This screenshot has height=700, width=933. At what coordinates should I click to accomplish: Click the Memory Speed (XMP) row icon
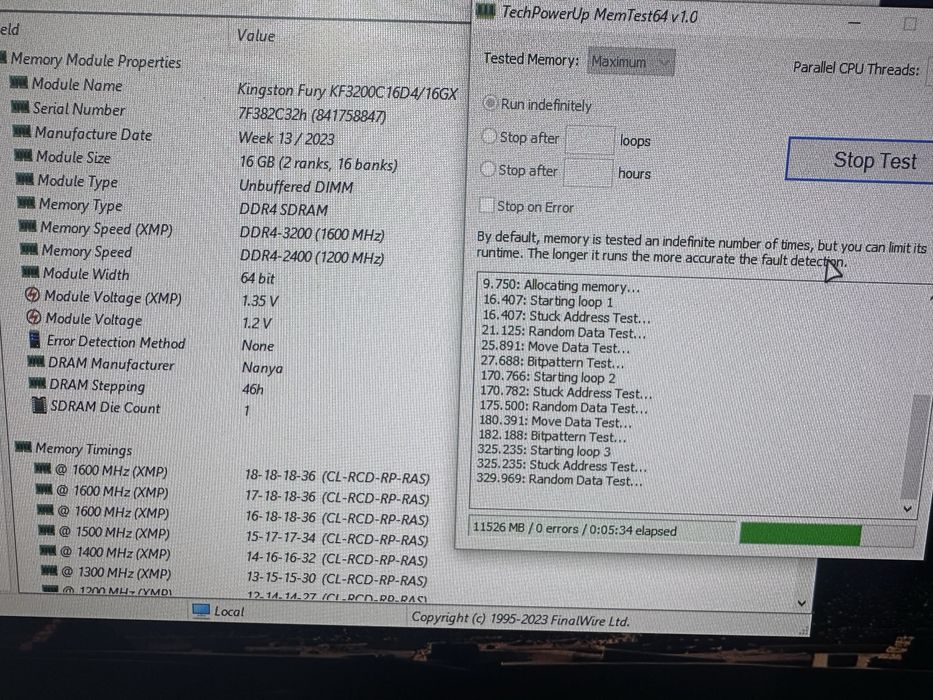point(27,226)
